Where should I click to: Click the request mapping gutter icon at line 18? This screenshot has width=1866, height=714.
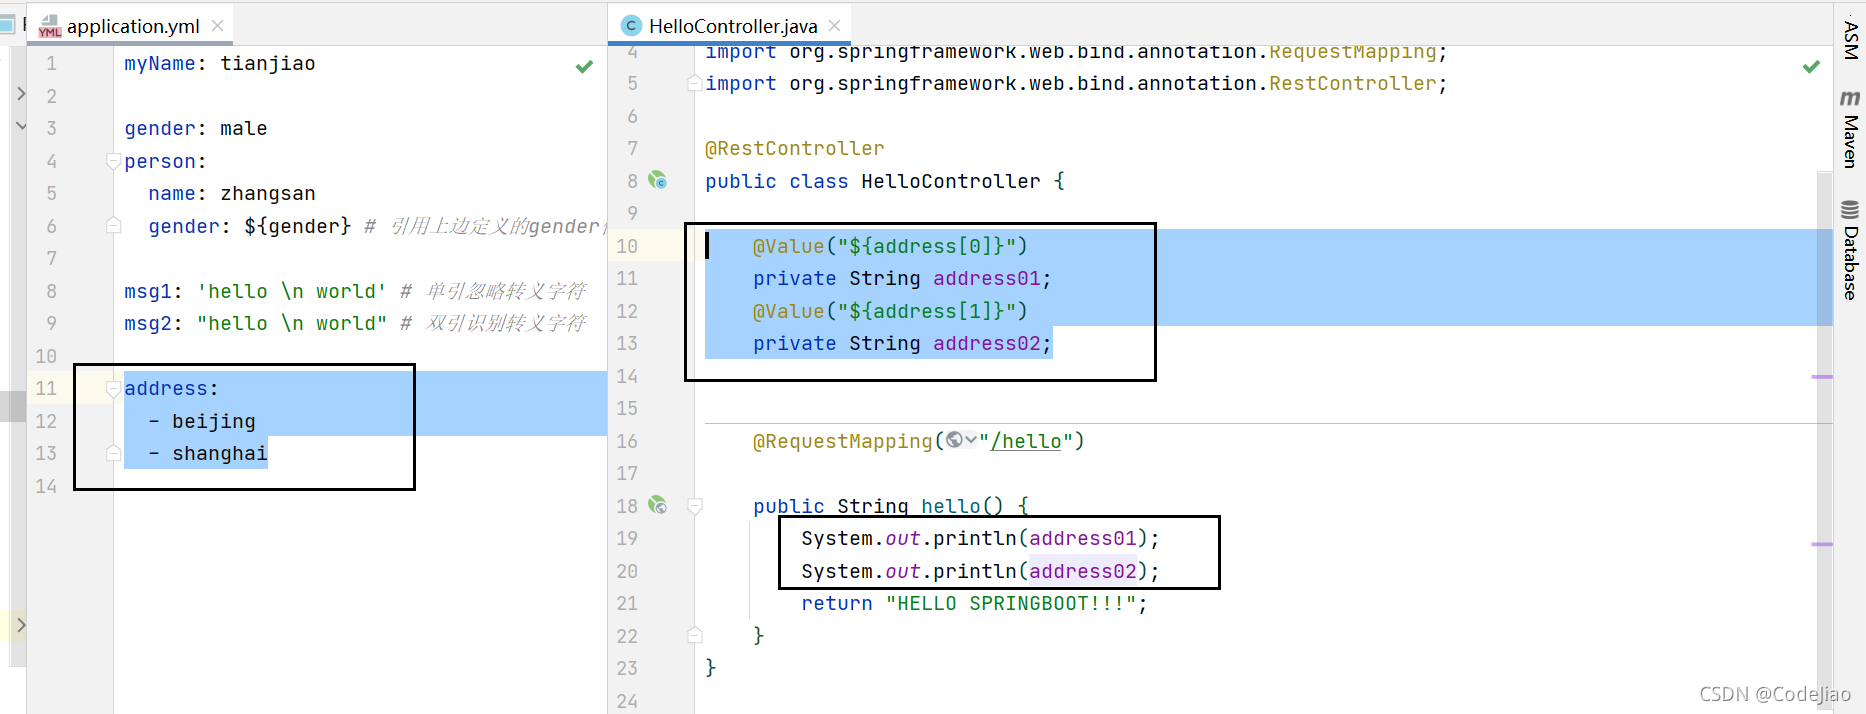pos(657,505)
